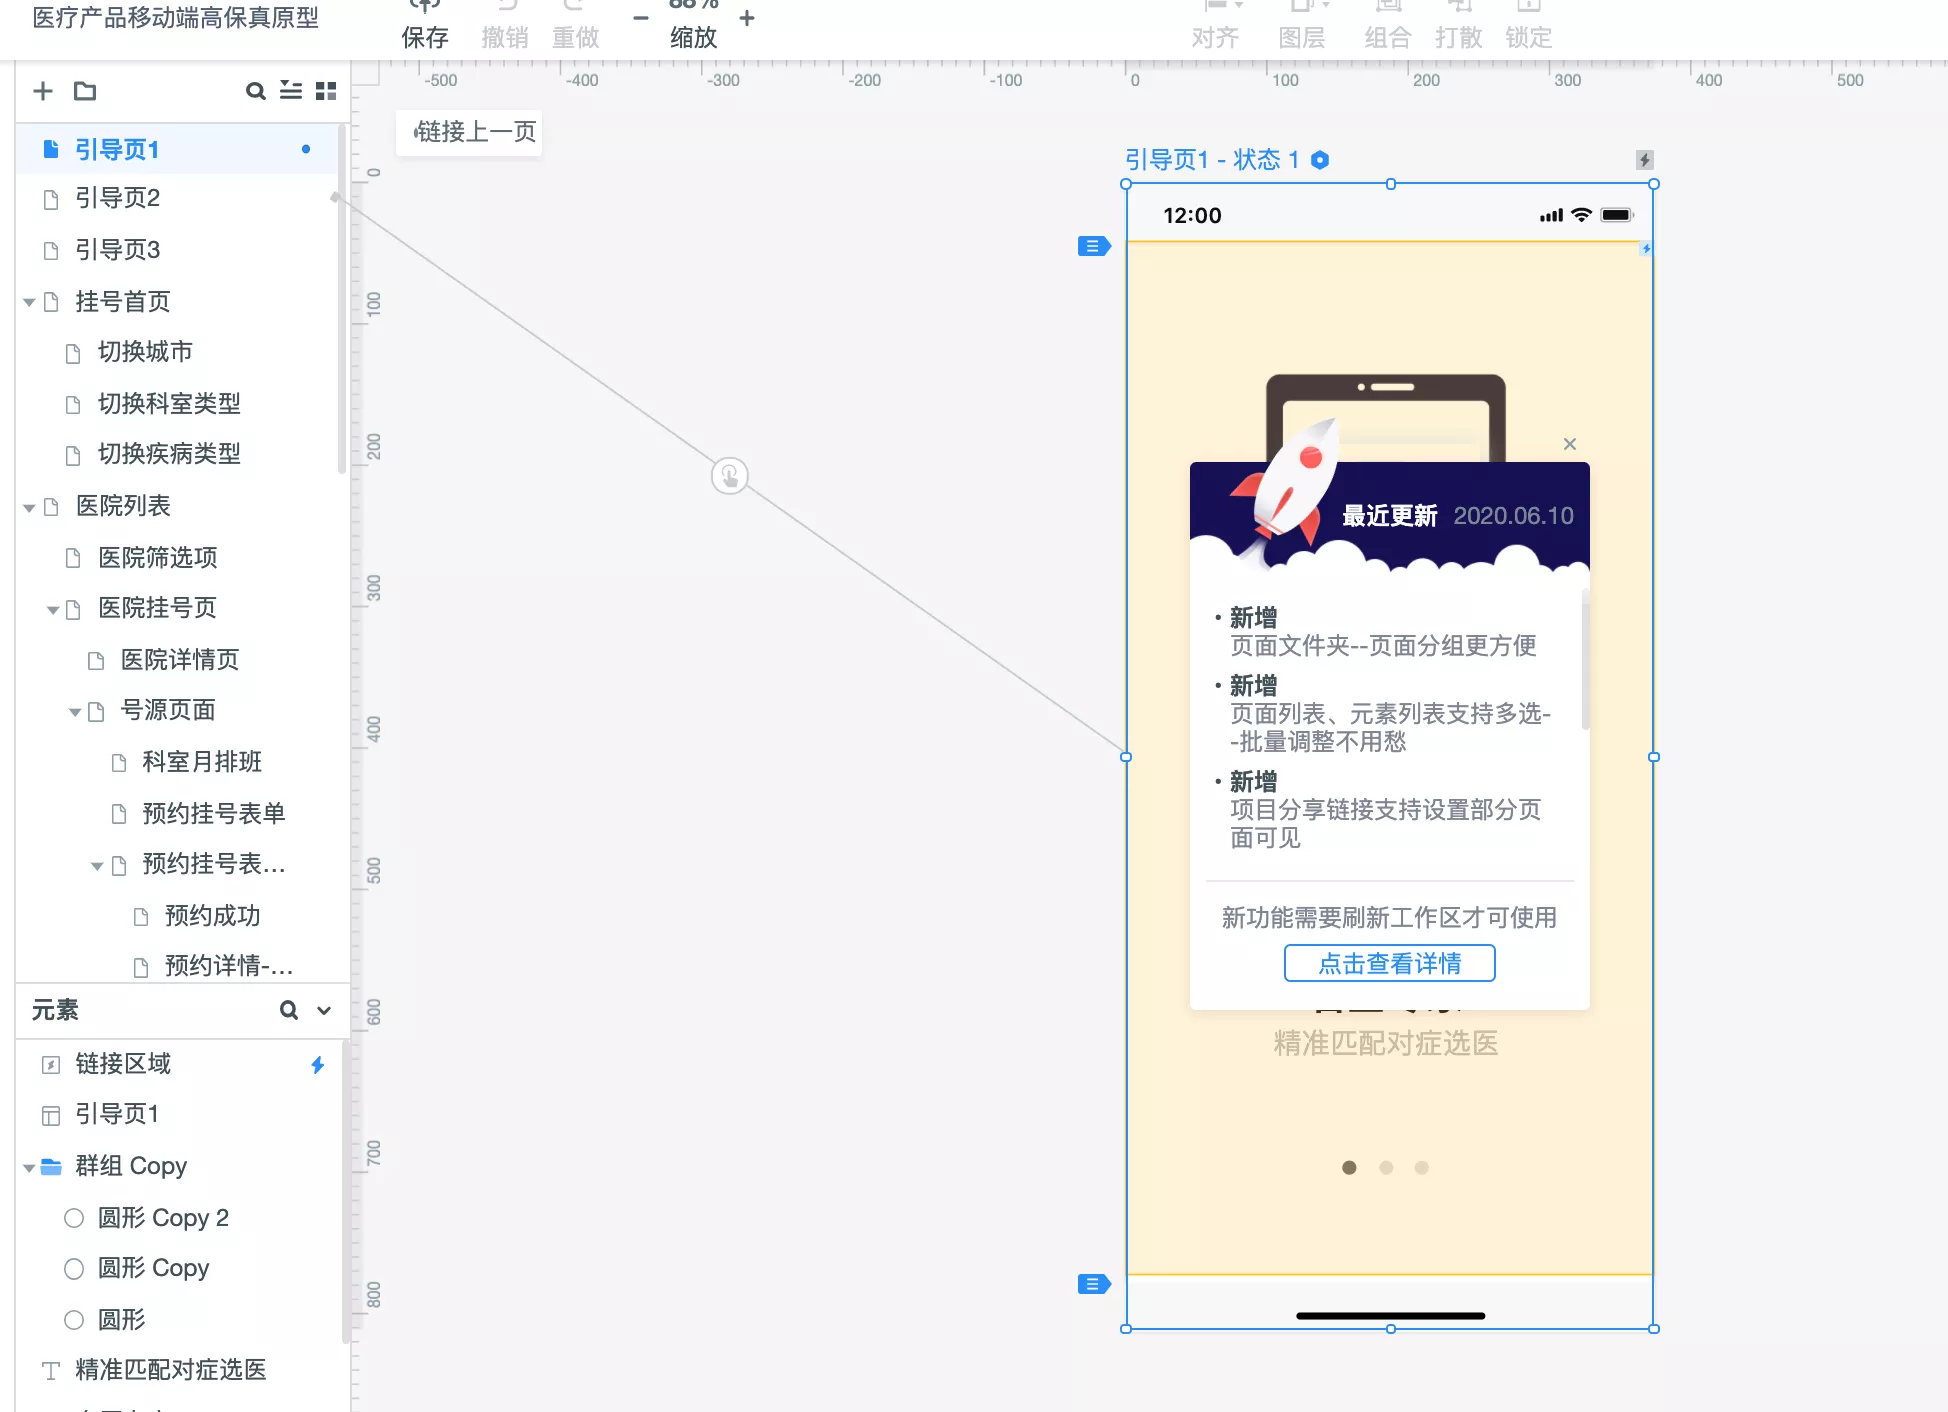
Task: Click the lightning interaction icon beside 链接区域
Action: pyautogui.click(x=317, y=1065)
